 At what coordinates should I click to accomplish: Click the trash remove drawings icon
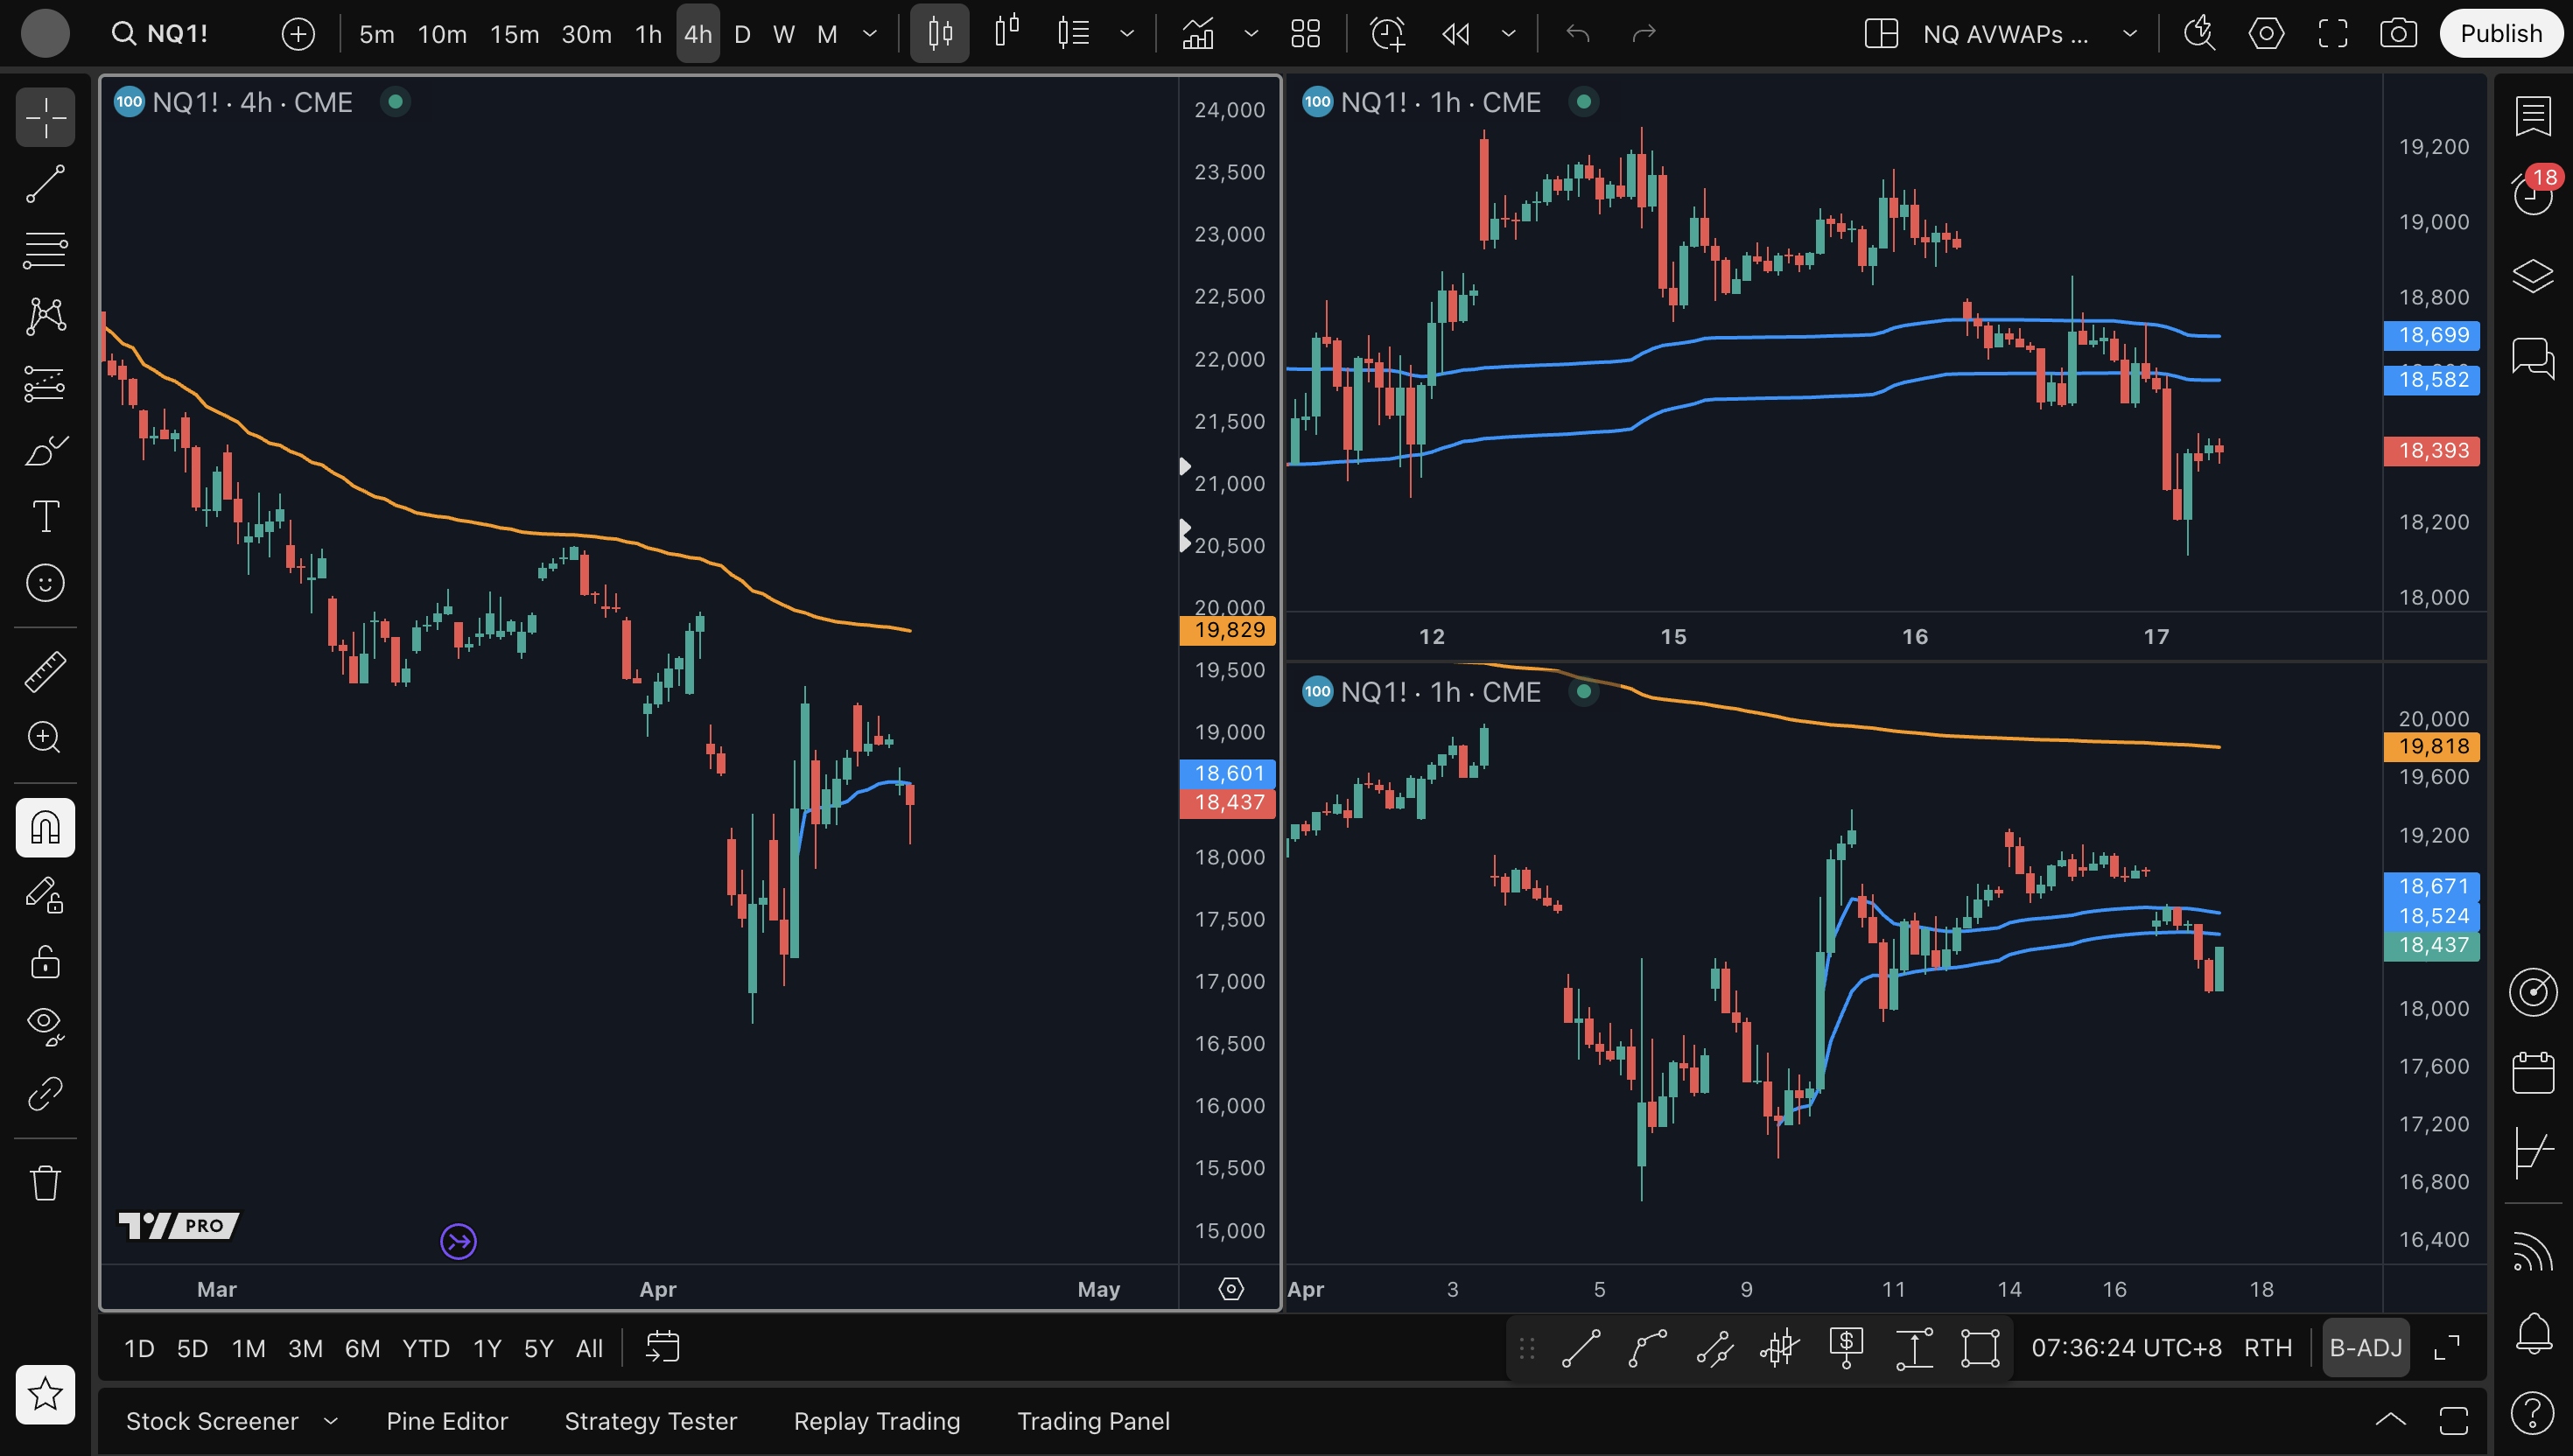[x=45, y=1183]
